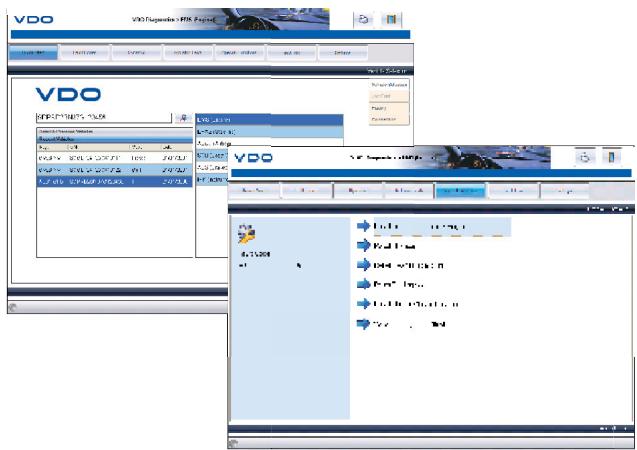Click the top button in the back window's right side panel

389,85
